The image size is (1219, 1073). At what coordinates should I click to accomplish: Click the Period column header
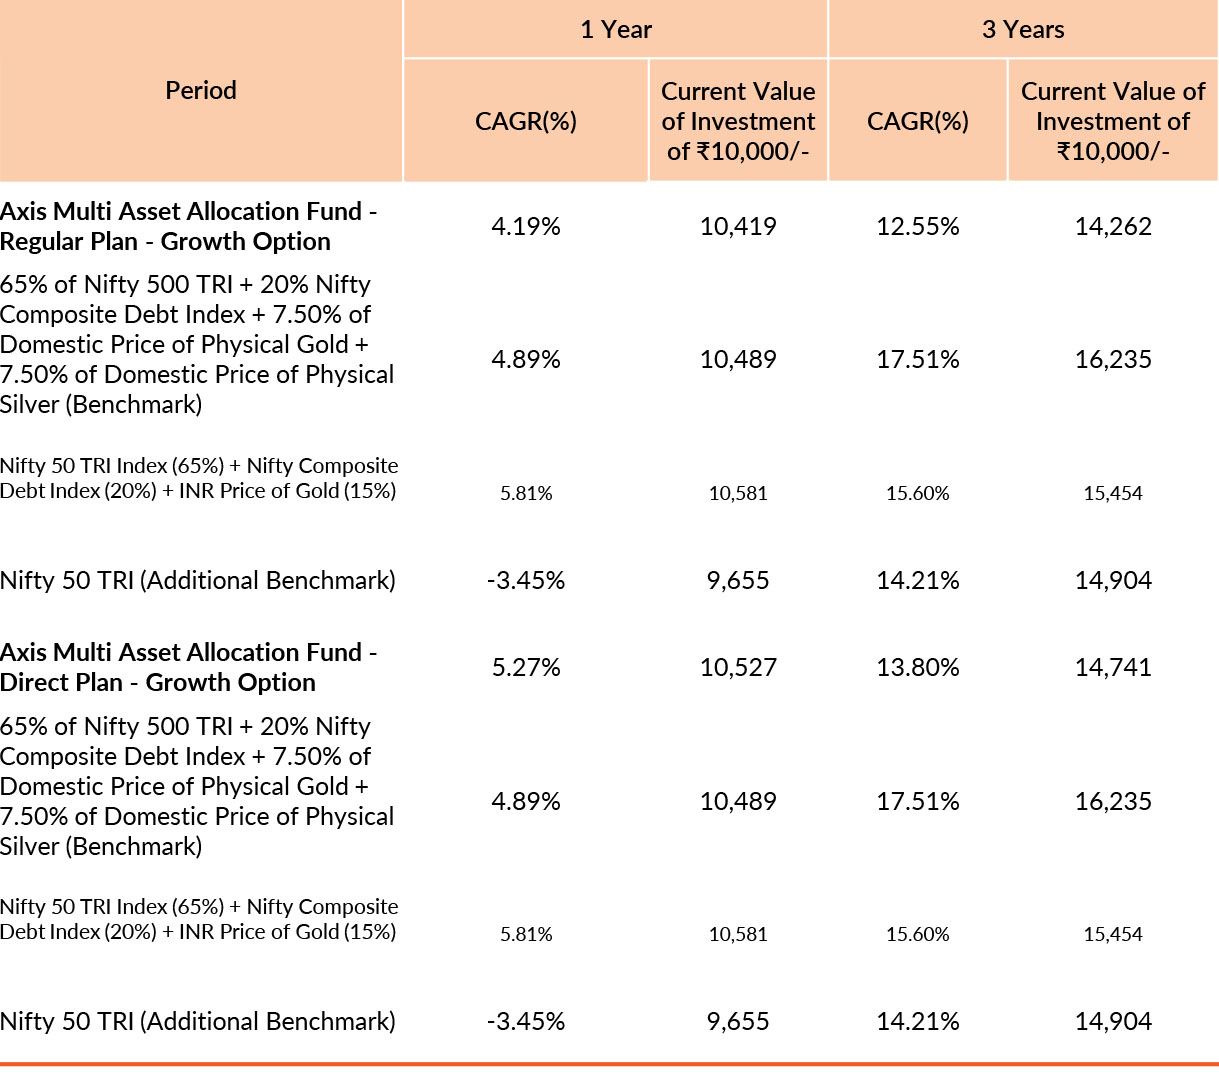(x=201, y=90)
